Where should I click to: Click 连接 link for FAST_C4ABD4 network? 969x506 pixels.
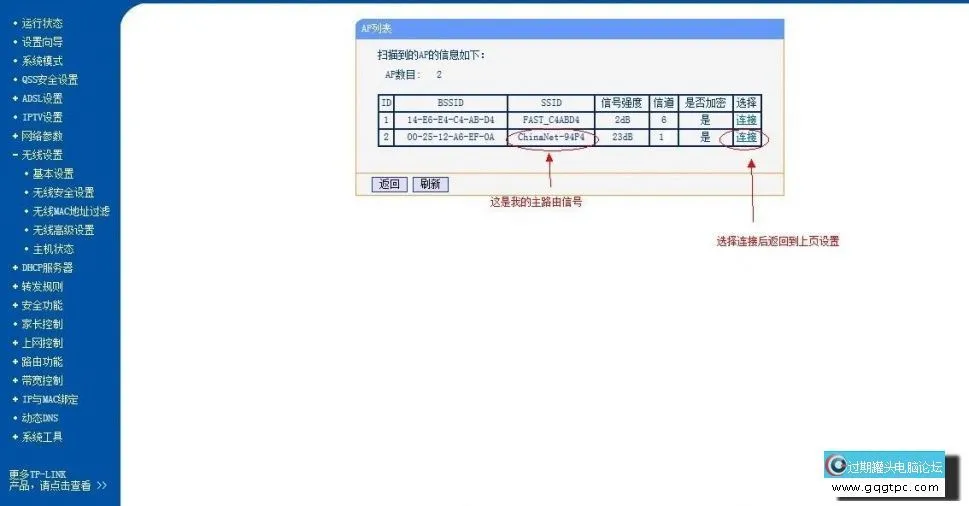746,120
